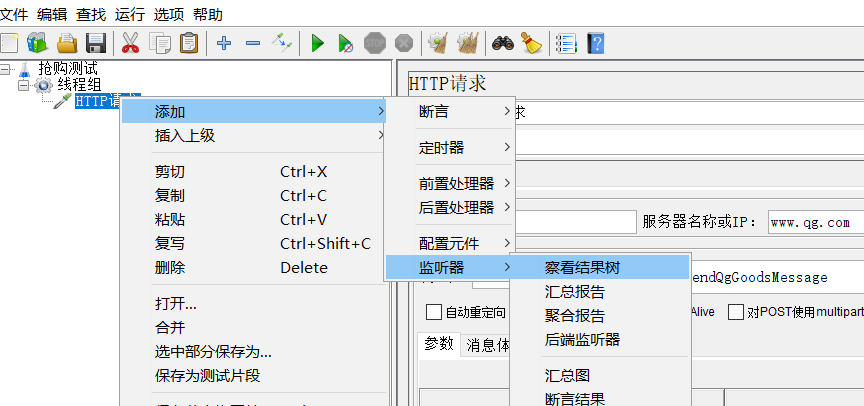The height and width of the screenshot is (406, 864).
Task: Choose 察看结果树 listener
Action: pyautogui.click(x=600, y=268)
